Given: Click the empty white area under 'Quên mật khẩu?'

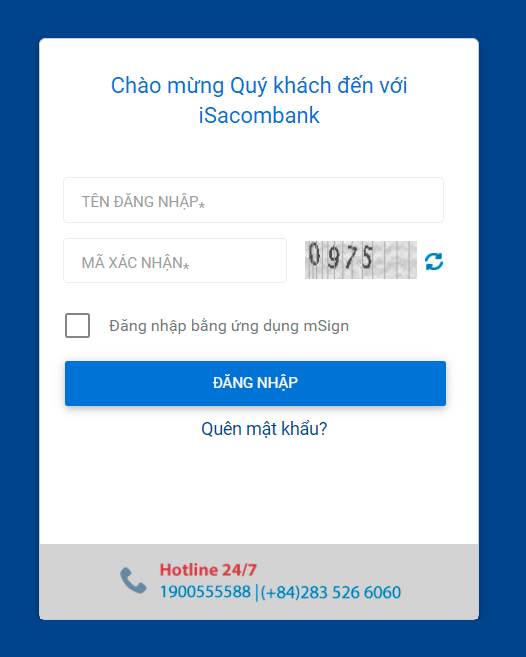Looking at the screenshot, I should pos(259,492).
